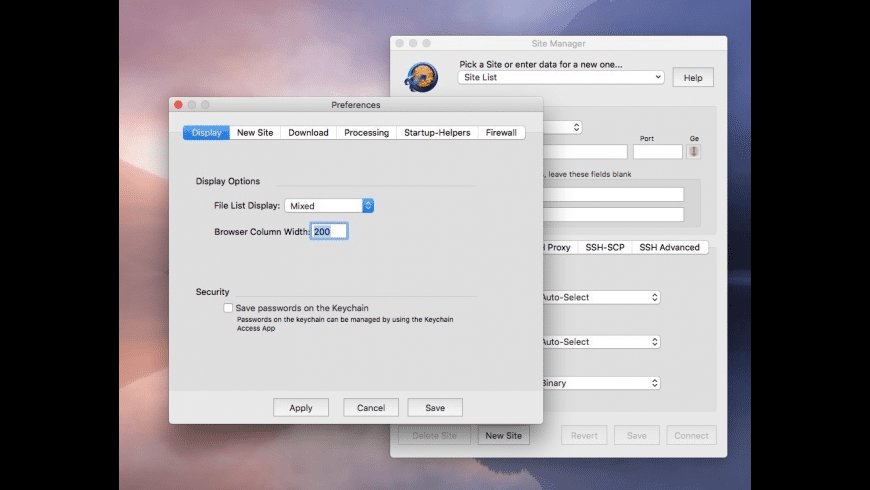Select the SSH-SCP tab in Site Manager
This screenshot has width=870, height=490.
pyautogui.click(x=605, y=247)
